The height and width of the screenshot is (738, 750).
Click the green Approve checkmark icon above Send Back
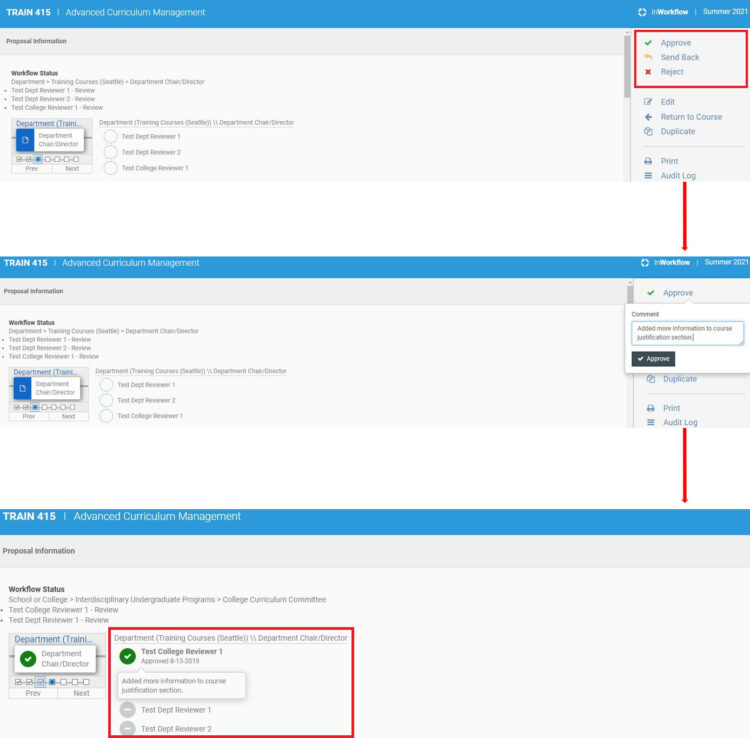click(x=648, y=43)
